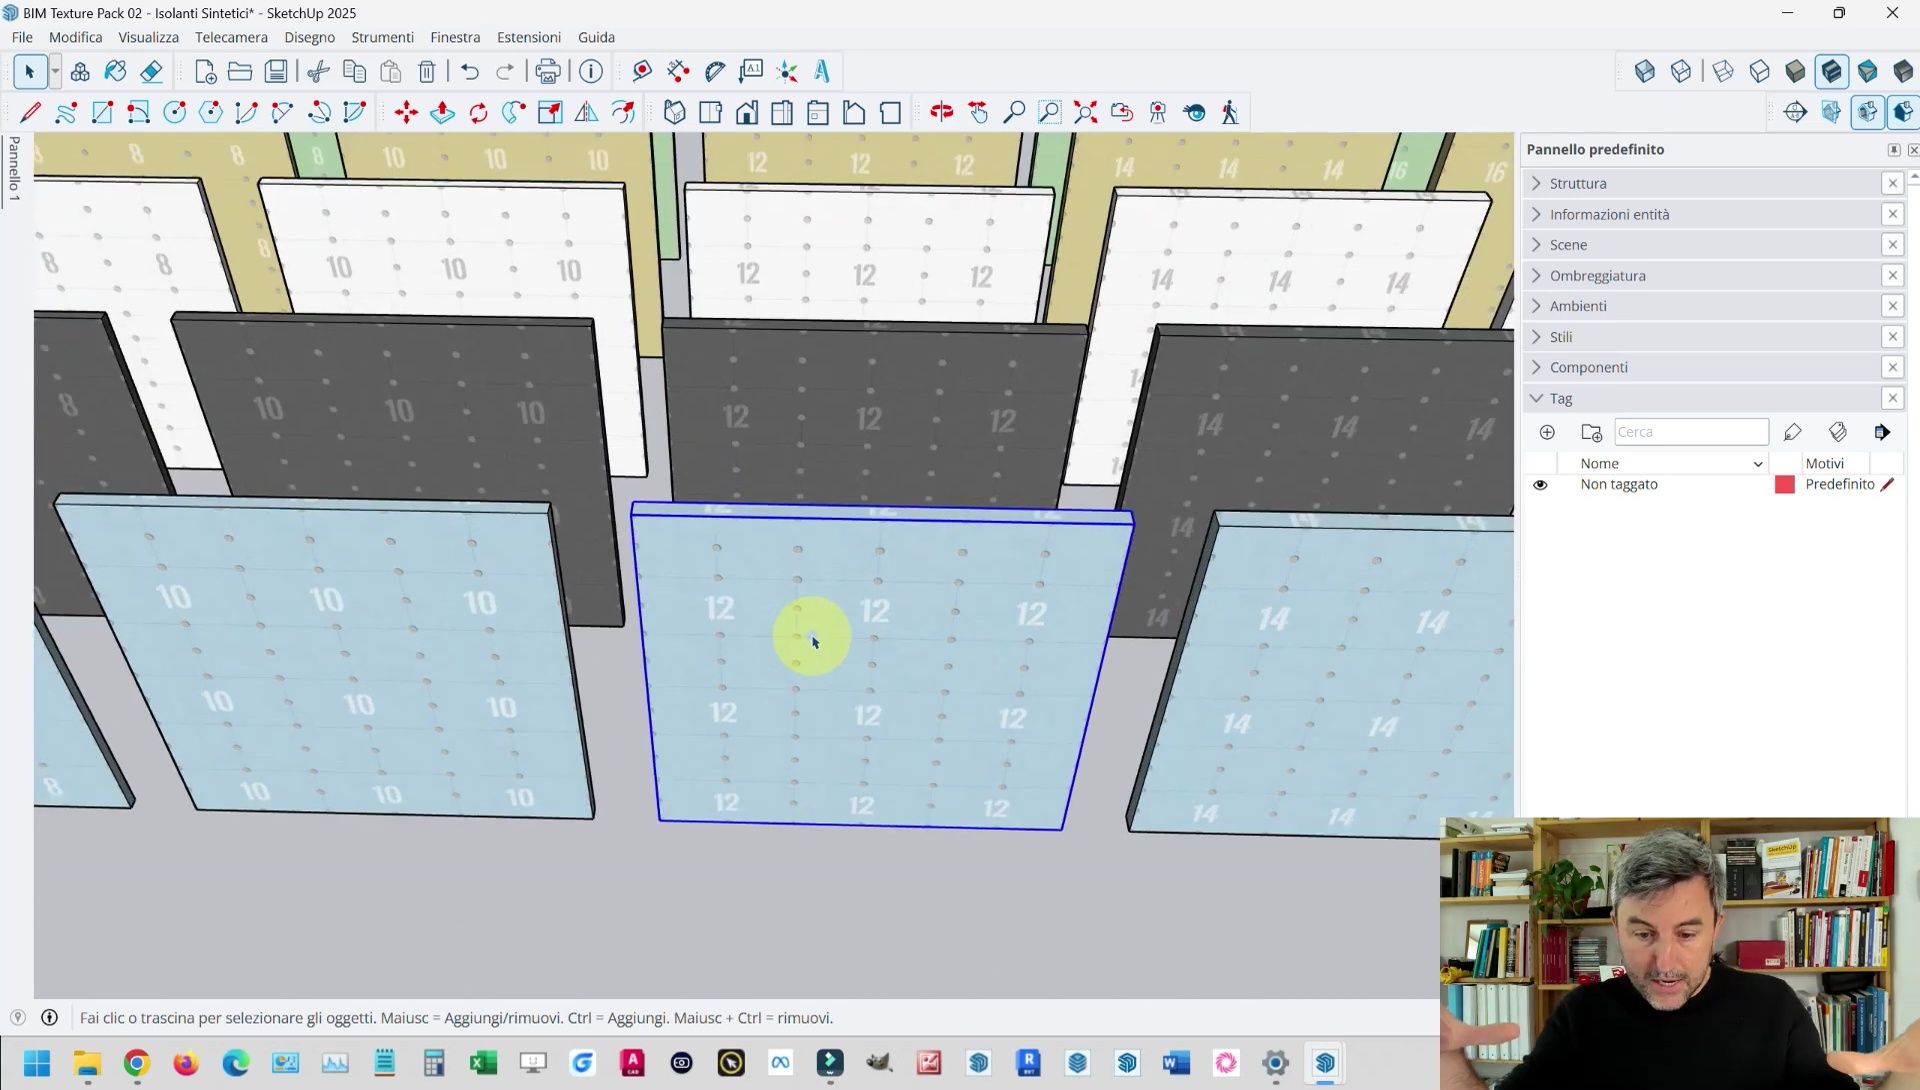Activate the Orbit tool
Image resolution: width=1920 pixels, height=1090 pixels.
942,112
